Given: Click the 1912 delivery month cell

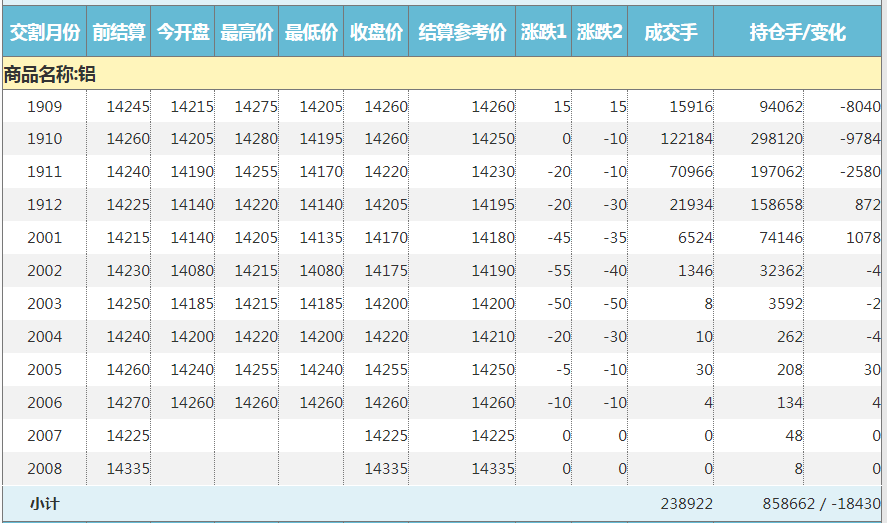Looking at the screenshot, I should (44, 205).
